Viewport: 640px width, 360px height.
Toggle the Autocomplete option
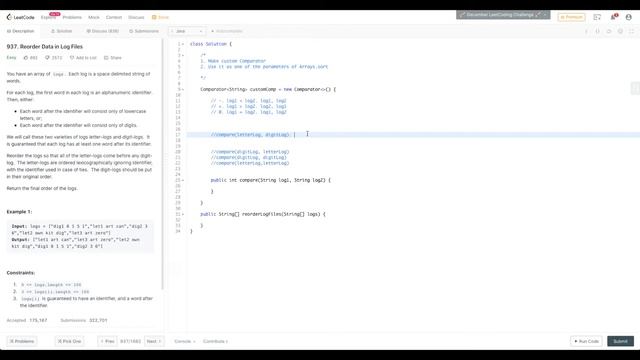227,31
